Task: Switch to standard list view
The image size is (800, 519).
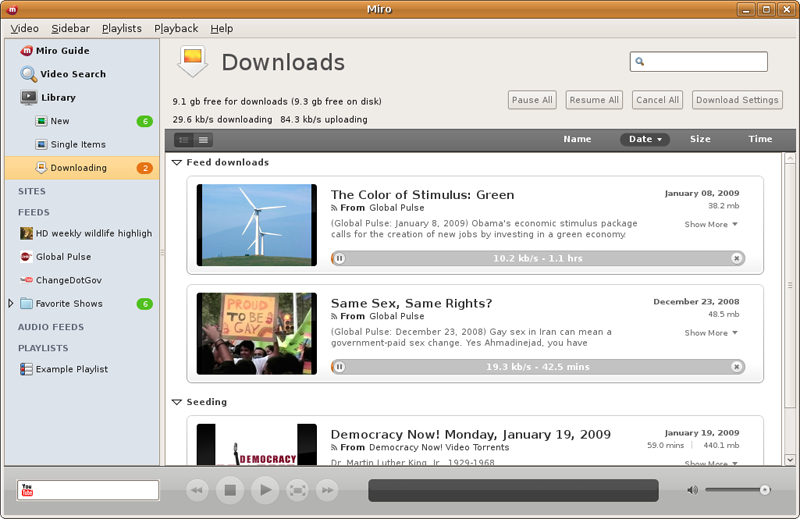Action: (184, 140)
